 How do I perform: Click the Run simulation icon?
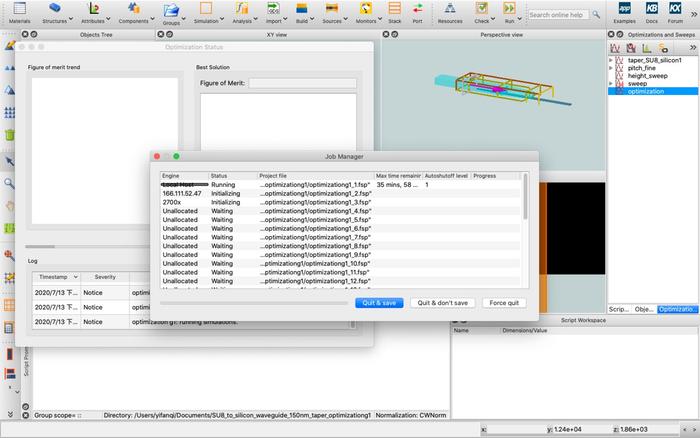pos(509,8)
